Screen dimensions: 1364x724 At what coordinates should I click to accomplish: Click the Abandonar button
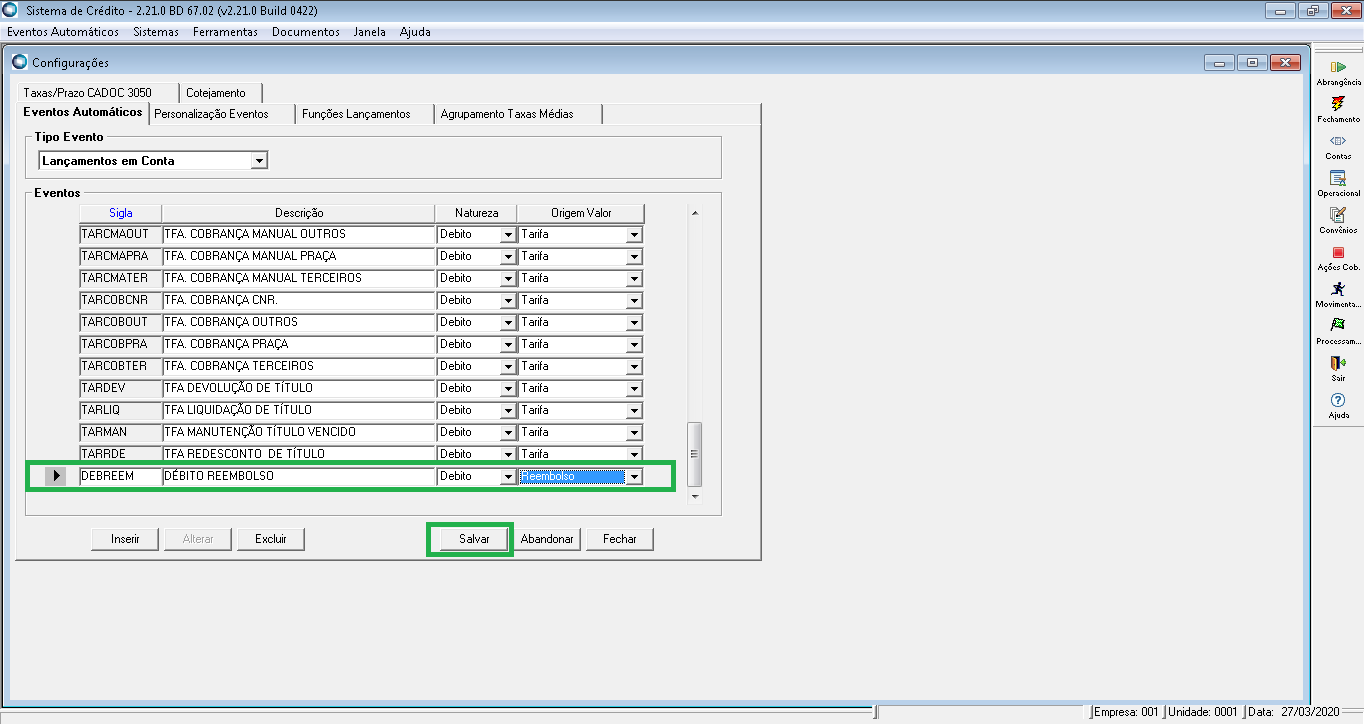coord(547,539)
